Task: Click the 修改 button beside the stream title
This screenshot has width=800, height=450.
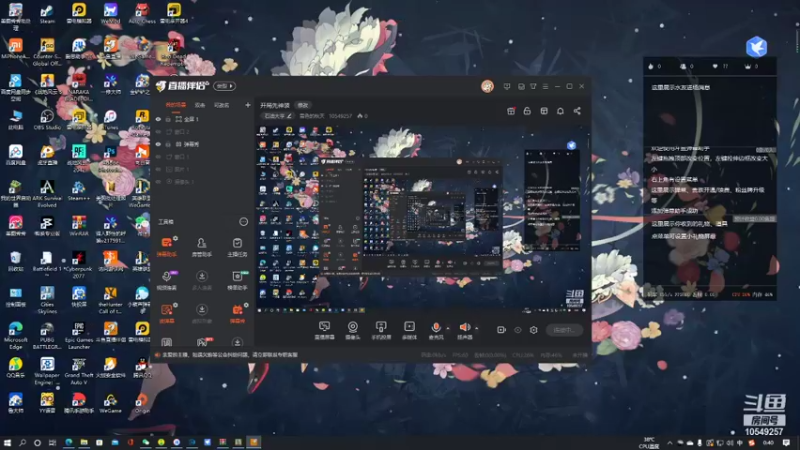Action: [303, 105]
